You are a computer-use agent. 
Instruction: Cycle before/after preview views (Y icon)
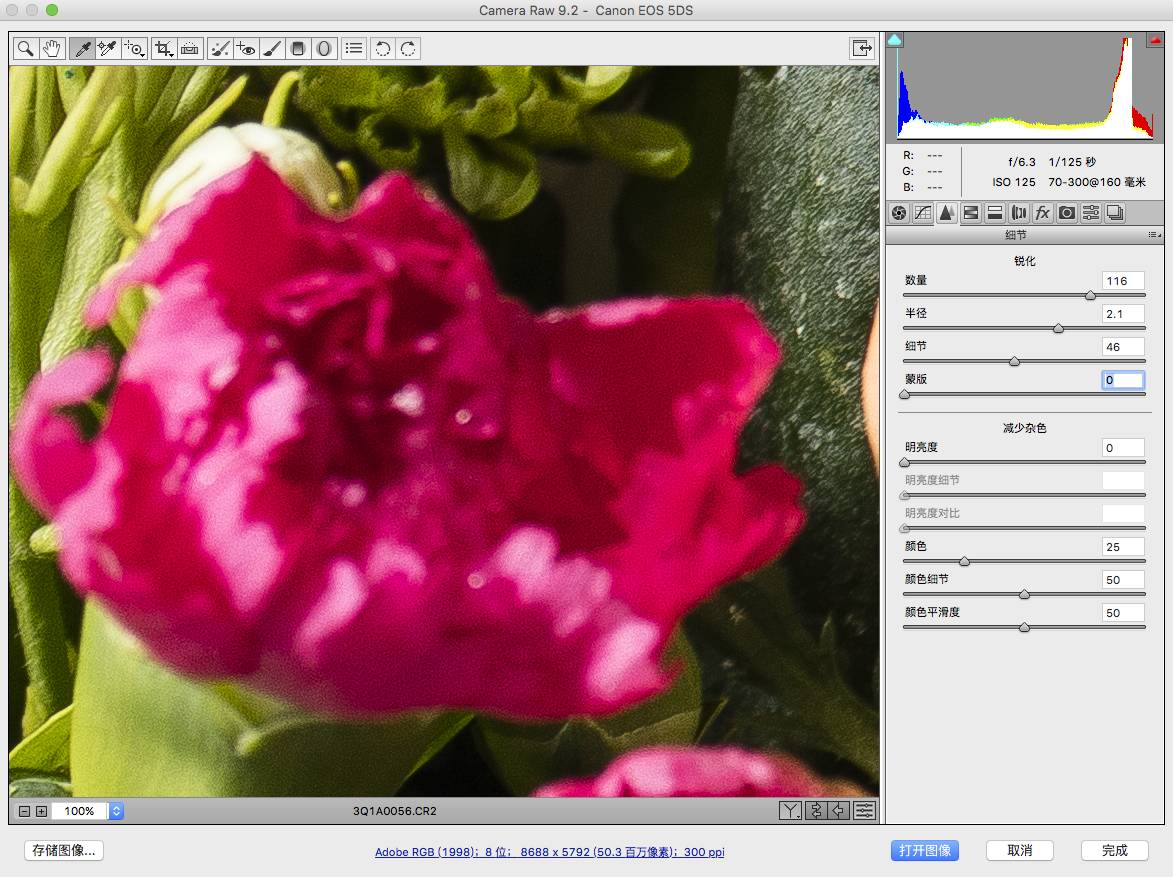point(790,810)
